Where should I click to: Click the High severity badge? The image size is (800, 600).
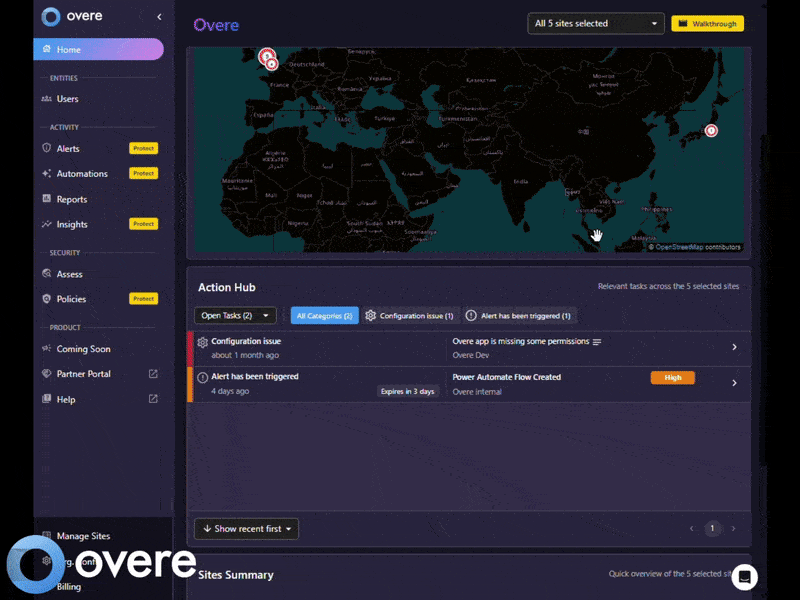[672, 378]
